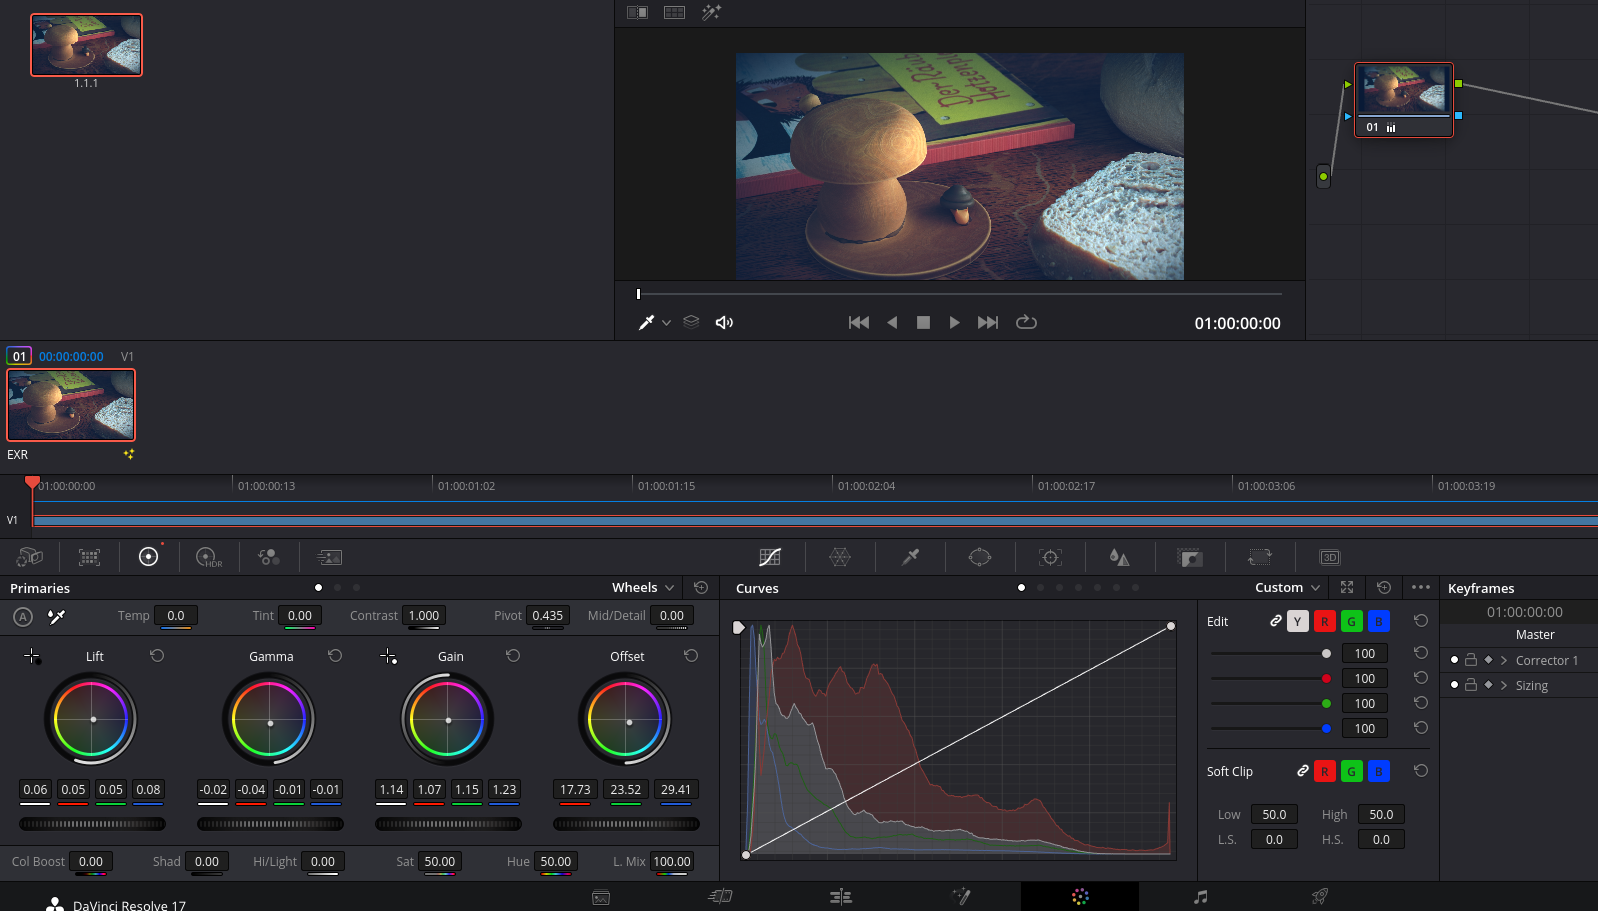Viewport: 1598px width, 911px height.
Task: Toggle Soft Clip channel ganging link
Action: tap(1303, 771)
